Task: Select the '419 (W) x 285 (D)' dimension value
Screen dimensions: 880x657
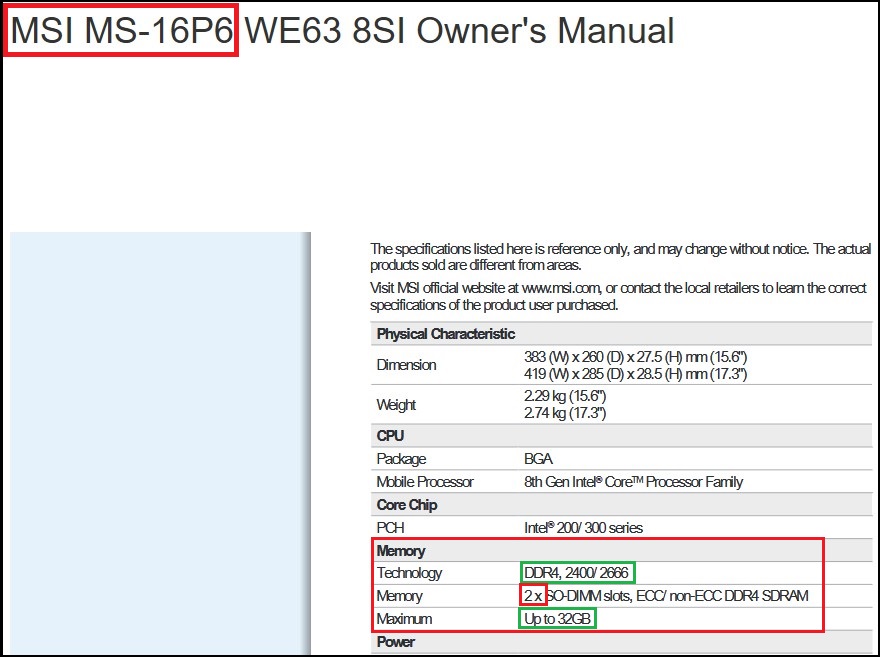Action: coord(635,374)
